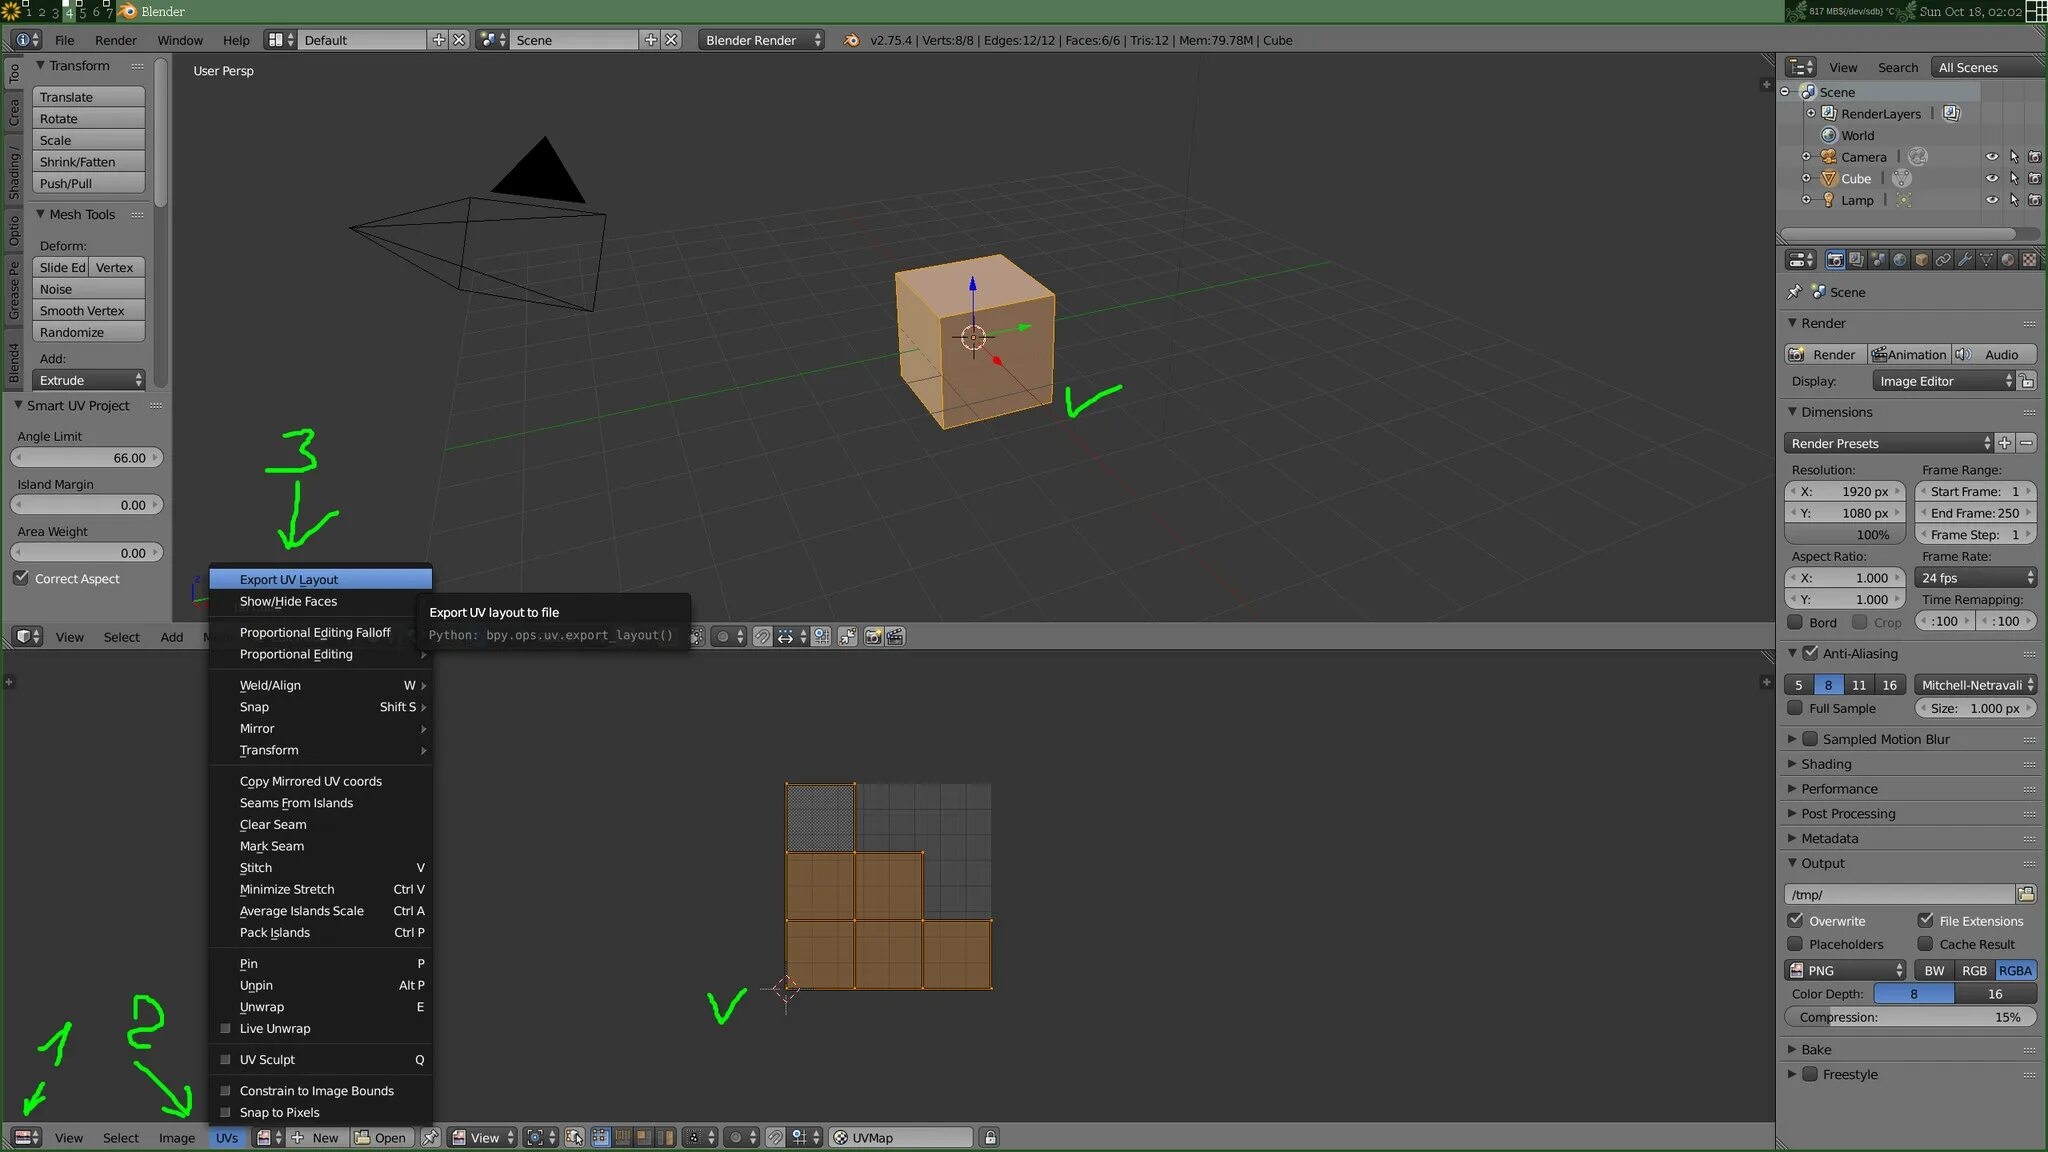Image resolution: width=2048 pixels, height=1152 pixels.
Task: Click the Render button in Render panel
Action: [1825, 354]
